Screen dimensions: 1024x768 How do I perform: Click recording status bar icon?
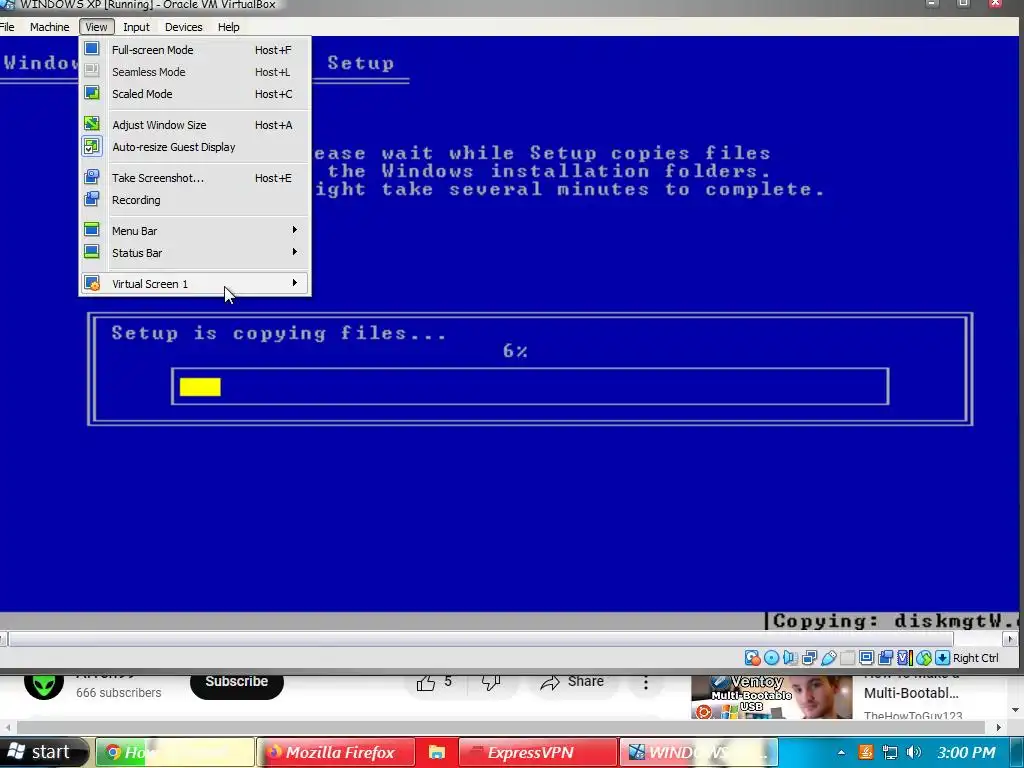click(x=886, y=658)
